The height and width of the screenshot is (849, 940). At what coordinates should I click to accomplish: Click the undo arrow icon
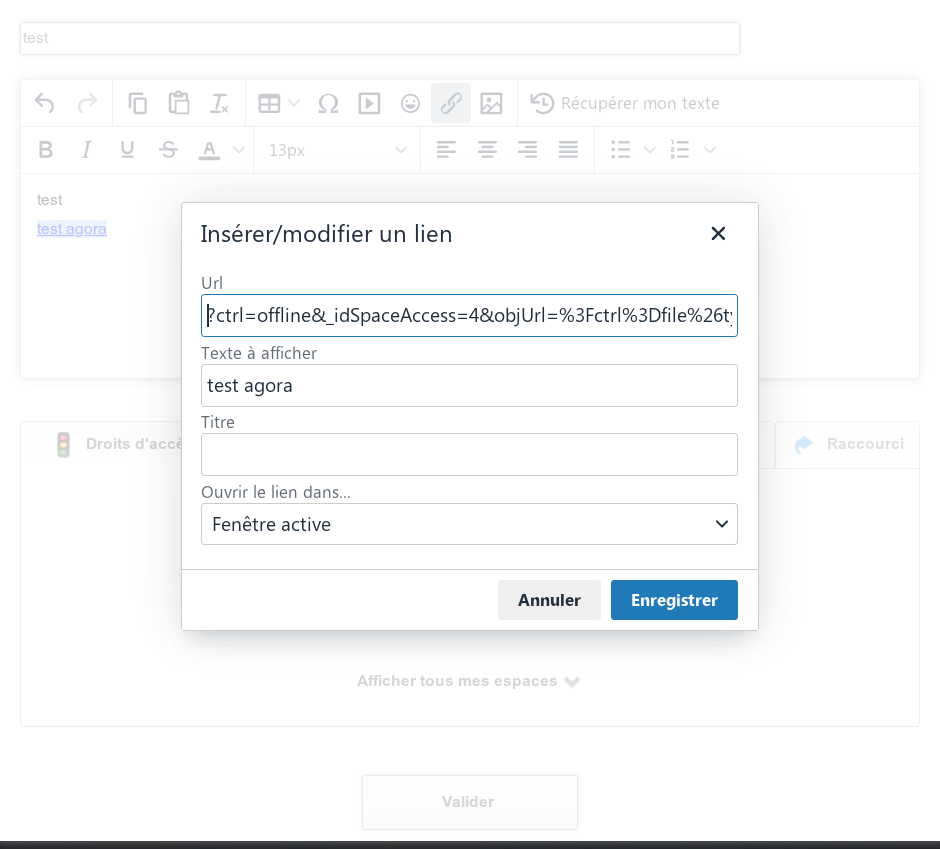tap(44, 103)
